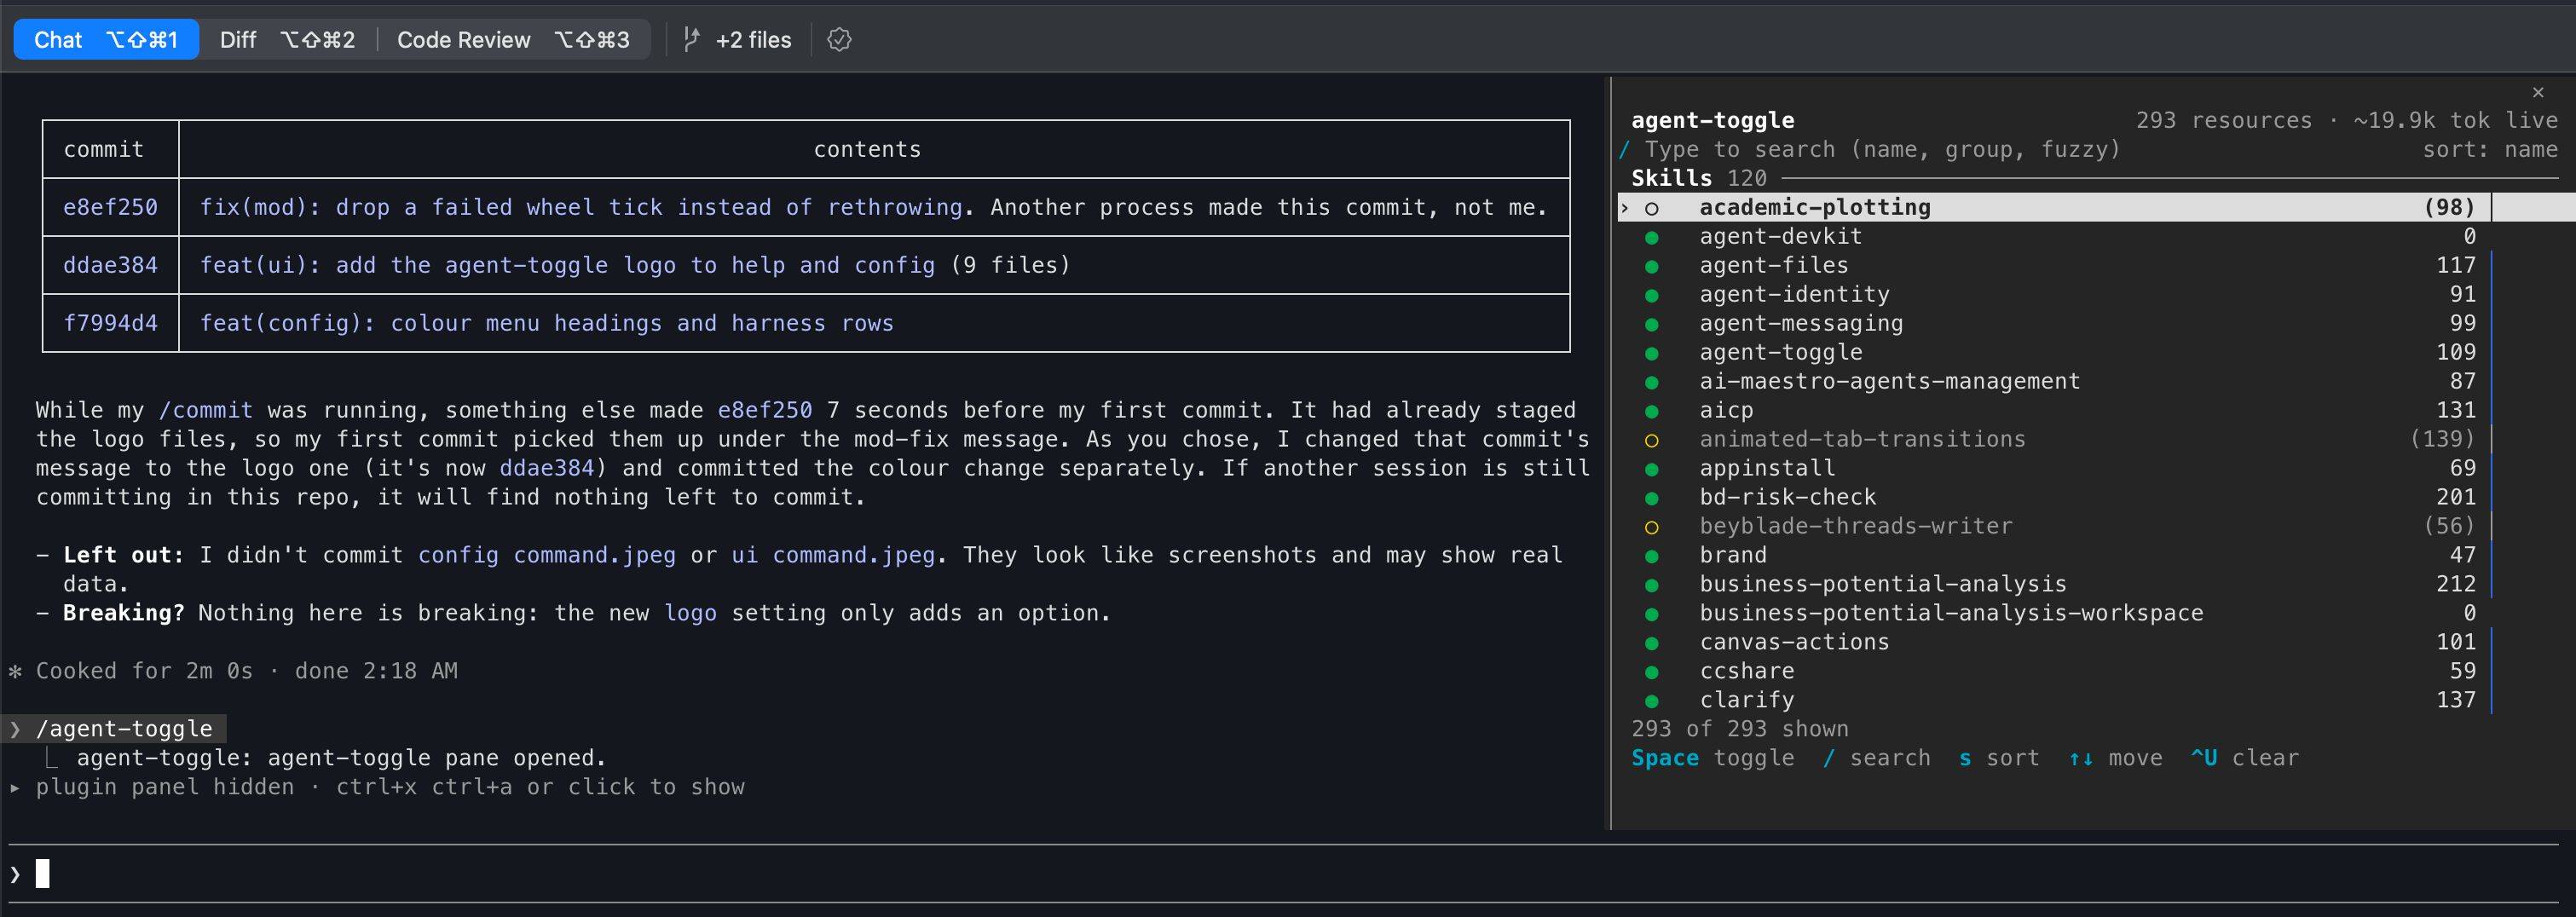Expand the academic-plotting row chevron

pyautogui.click(x=1625, y=208)
